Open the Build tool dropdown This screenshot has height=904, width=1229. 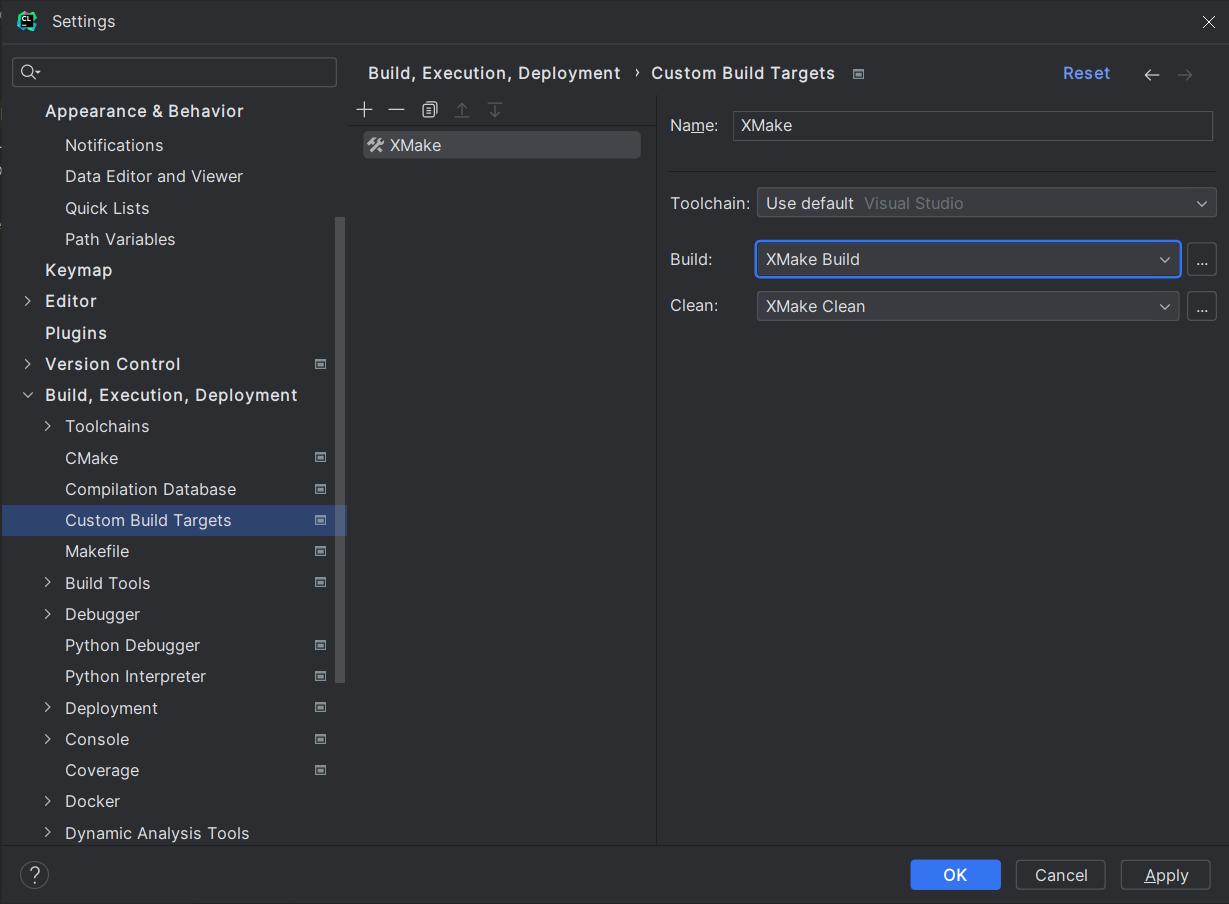coord(967,259)
